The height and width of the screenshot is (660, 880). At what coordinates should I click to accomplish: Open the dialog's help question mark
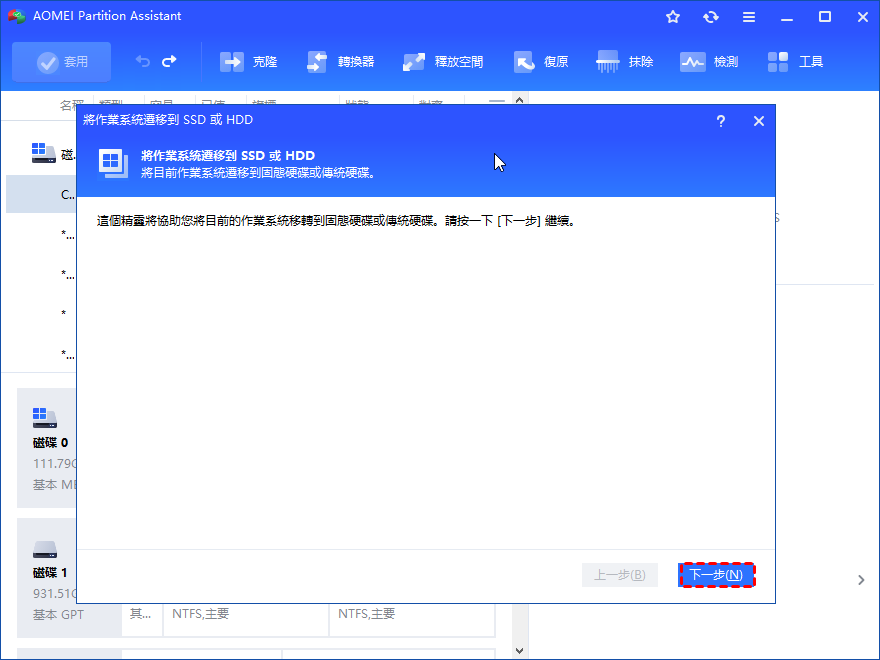click(721, 121)
